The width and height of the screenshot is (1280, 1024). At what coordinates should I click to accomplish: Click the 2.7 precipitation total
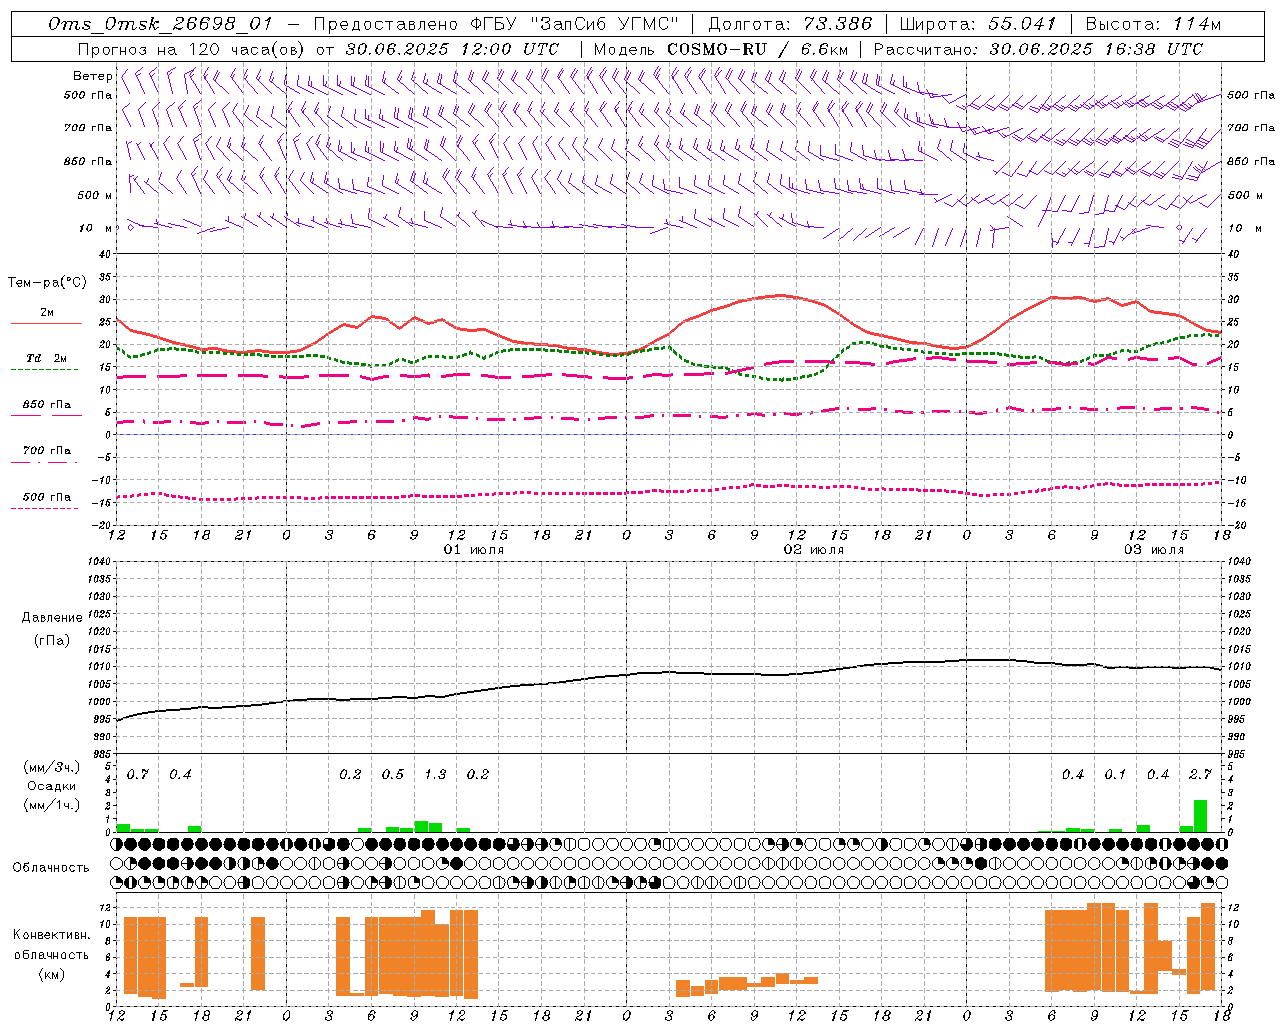point(1200,774)
